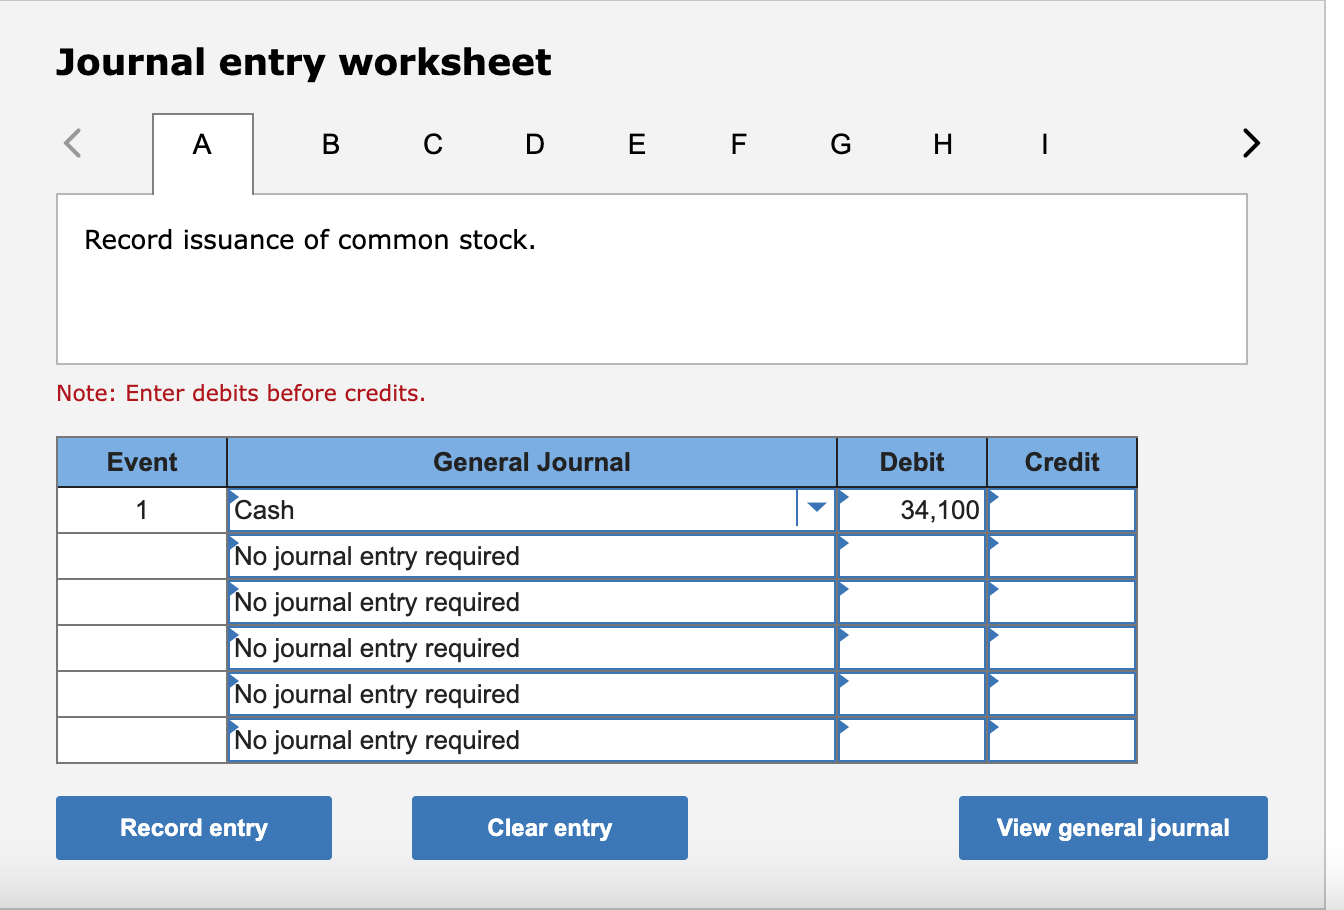Click the Credit column header
This screenshot has width=1344, height=910.
click(x=1062, y=462)
